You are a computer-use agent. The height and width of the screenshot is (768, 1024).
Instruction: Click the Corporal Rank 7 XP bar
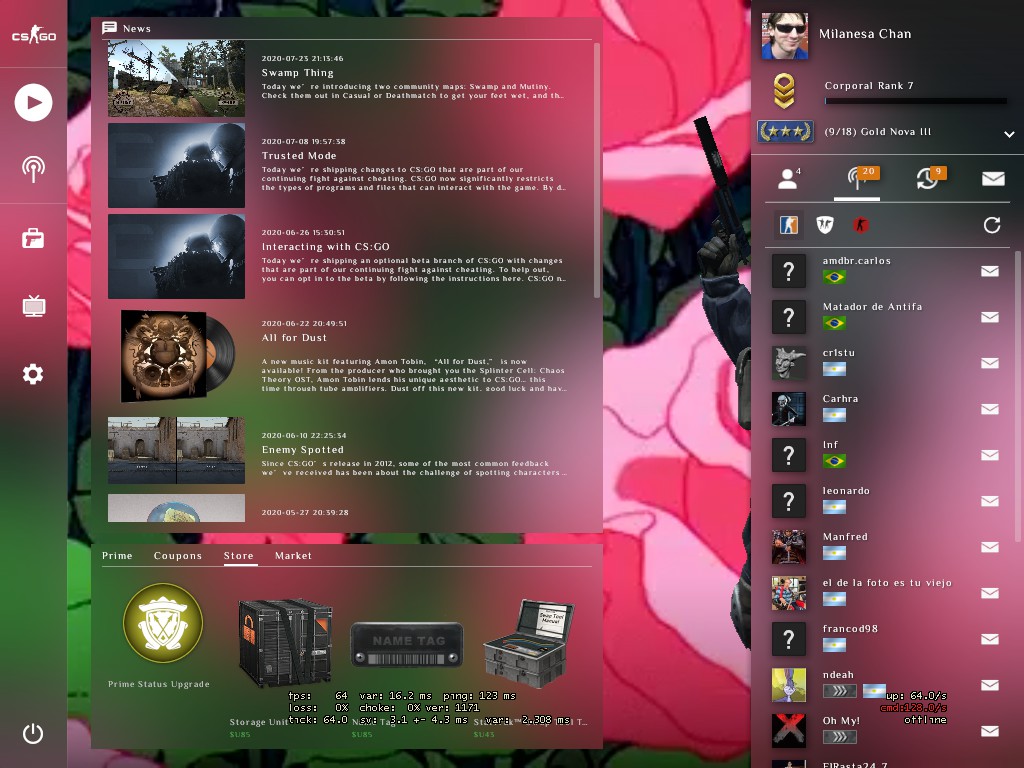tap(915, 101)
